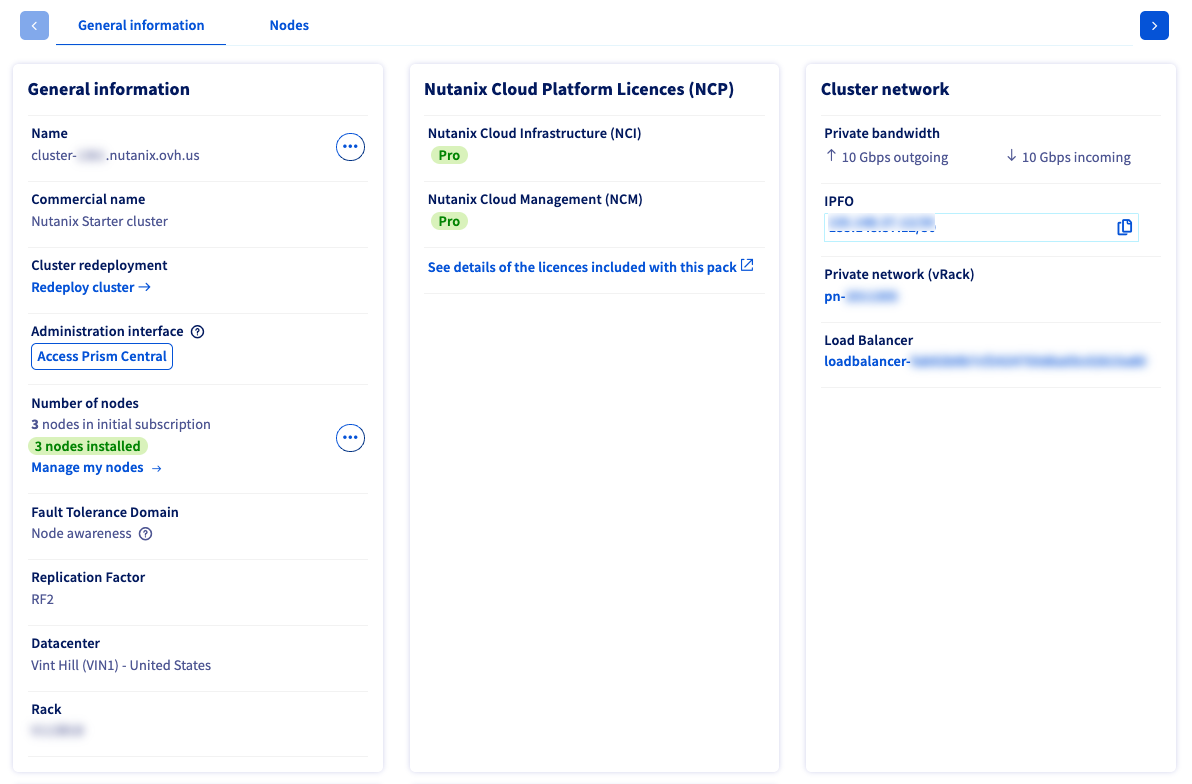
Task: Click the blurred Rack value
Action: 58,731
